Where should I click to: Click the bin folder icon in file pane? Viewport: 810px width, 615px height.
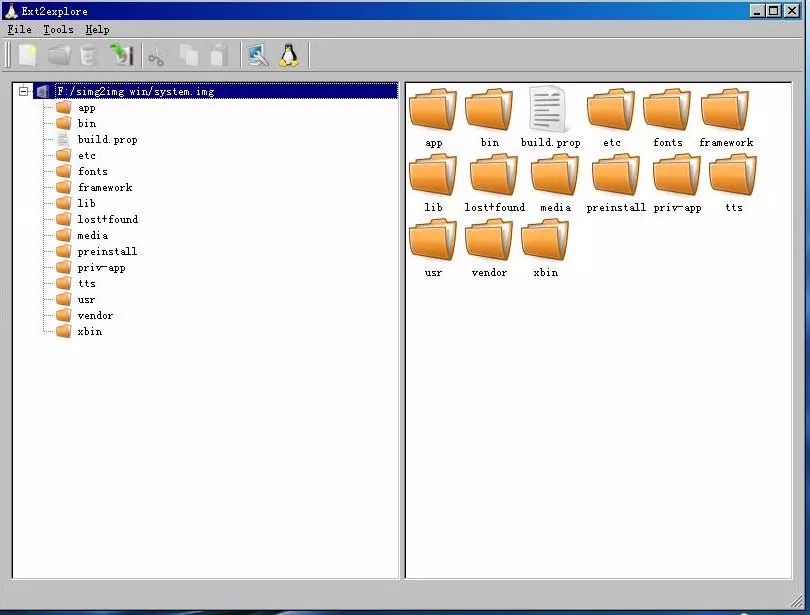click(489, 109)
